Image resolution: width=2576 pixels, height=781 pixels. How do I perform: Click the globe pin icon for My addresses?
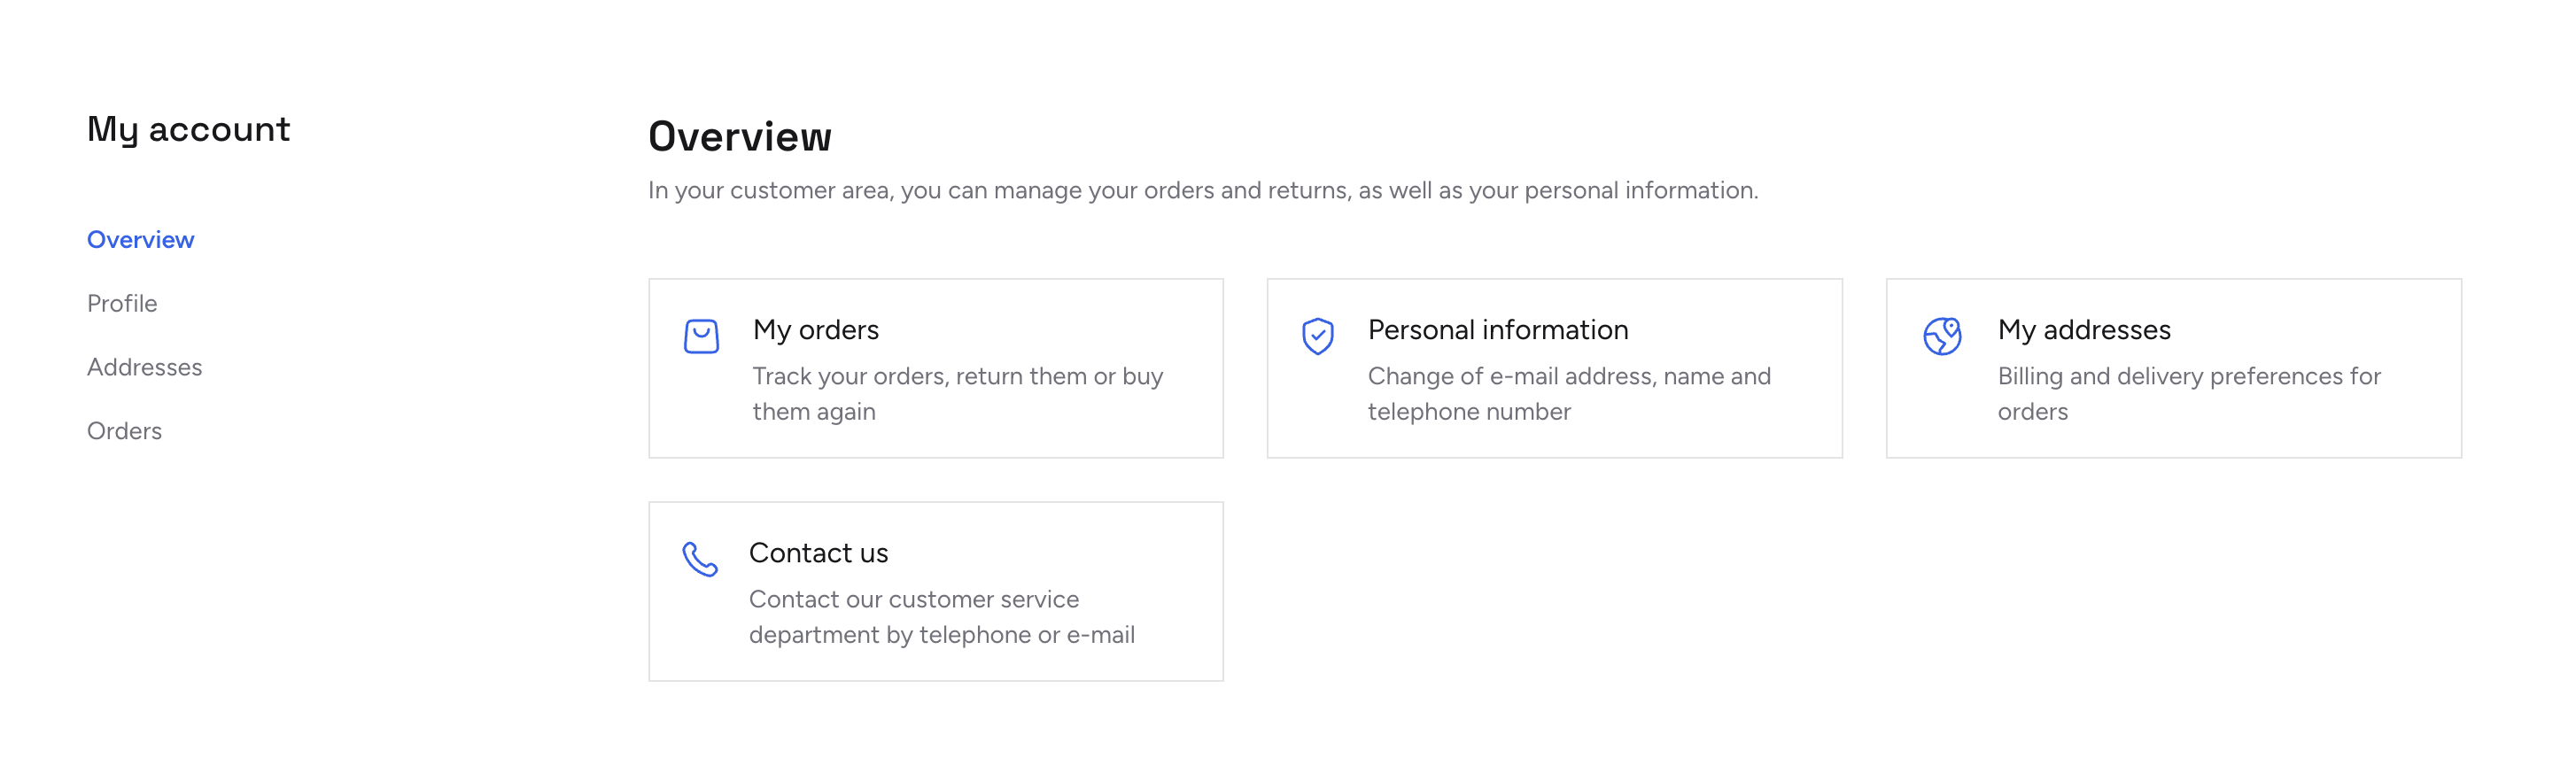point(1942,336)
